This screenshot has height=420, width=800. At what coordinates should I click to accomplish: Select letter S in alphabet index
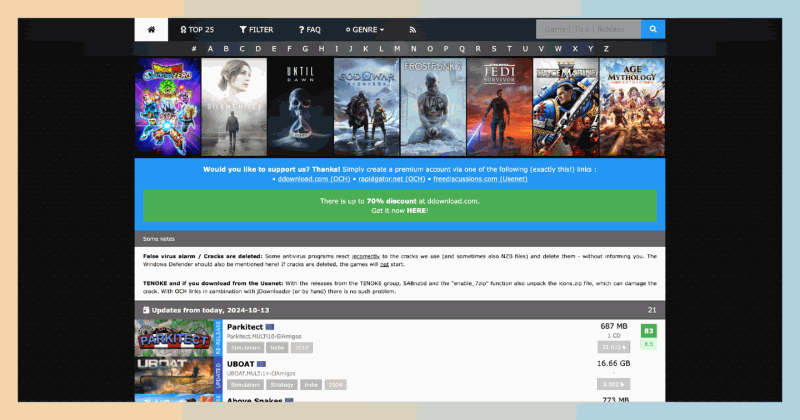coord(493,49)
